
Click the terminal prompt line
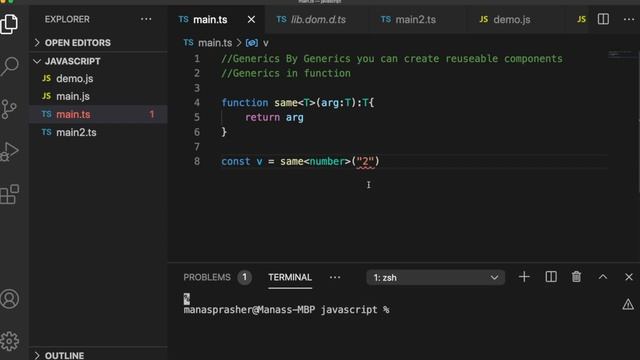286,309
